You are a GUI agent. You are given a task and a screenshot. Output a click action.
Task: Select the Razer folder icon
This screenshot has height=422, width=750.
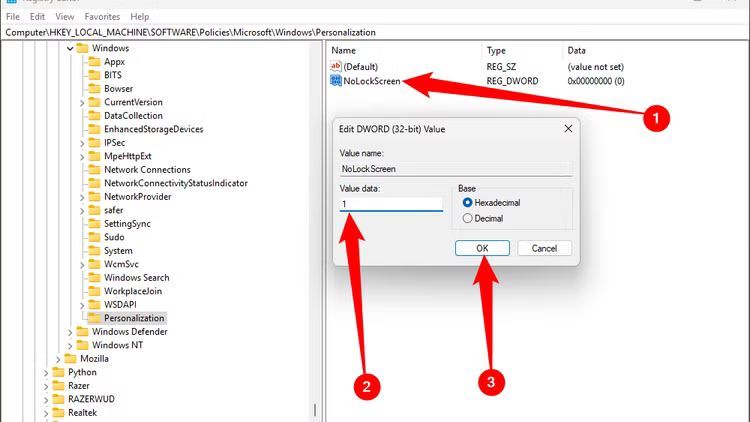tap(58, 385)
